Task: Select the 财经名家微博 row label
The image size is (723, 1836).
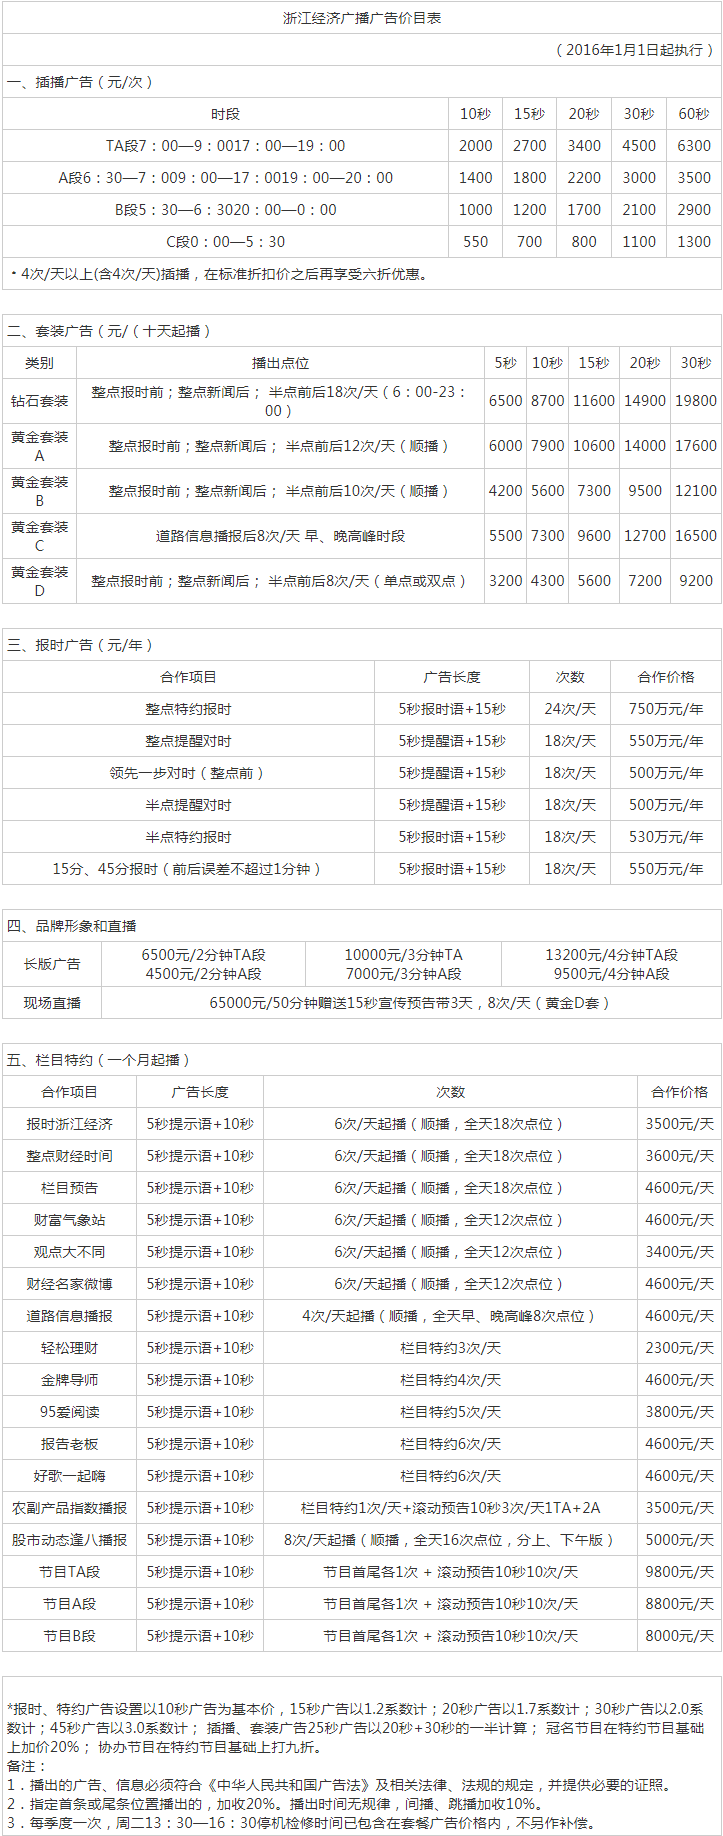Action: pyautogui.click(x=70, y=1284)
